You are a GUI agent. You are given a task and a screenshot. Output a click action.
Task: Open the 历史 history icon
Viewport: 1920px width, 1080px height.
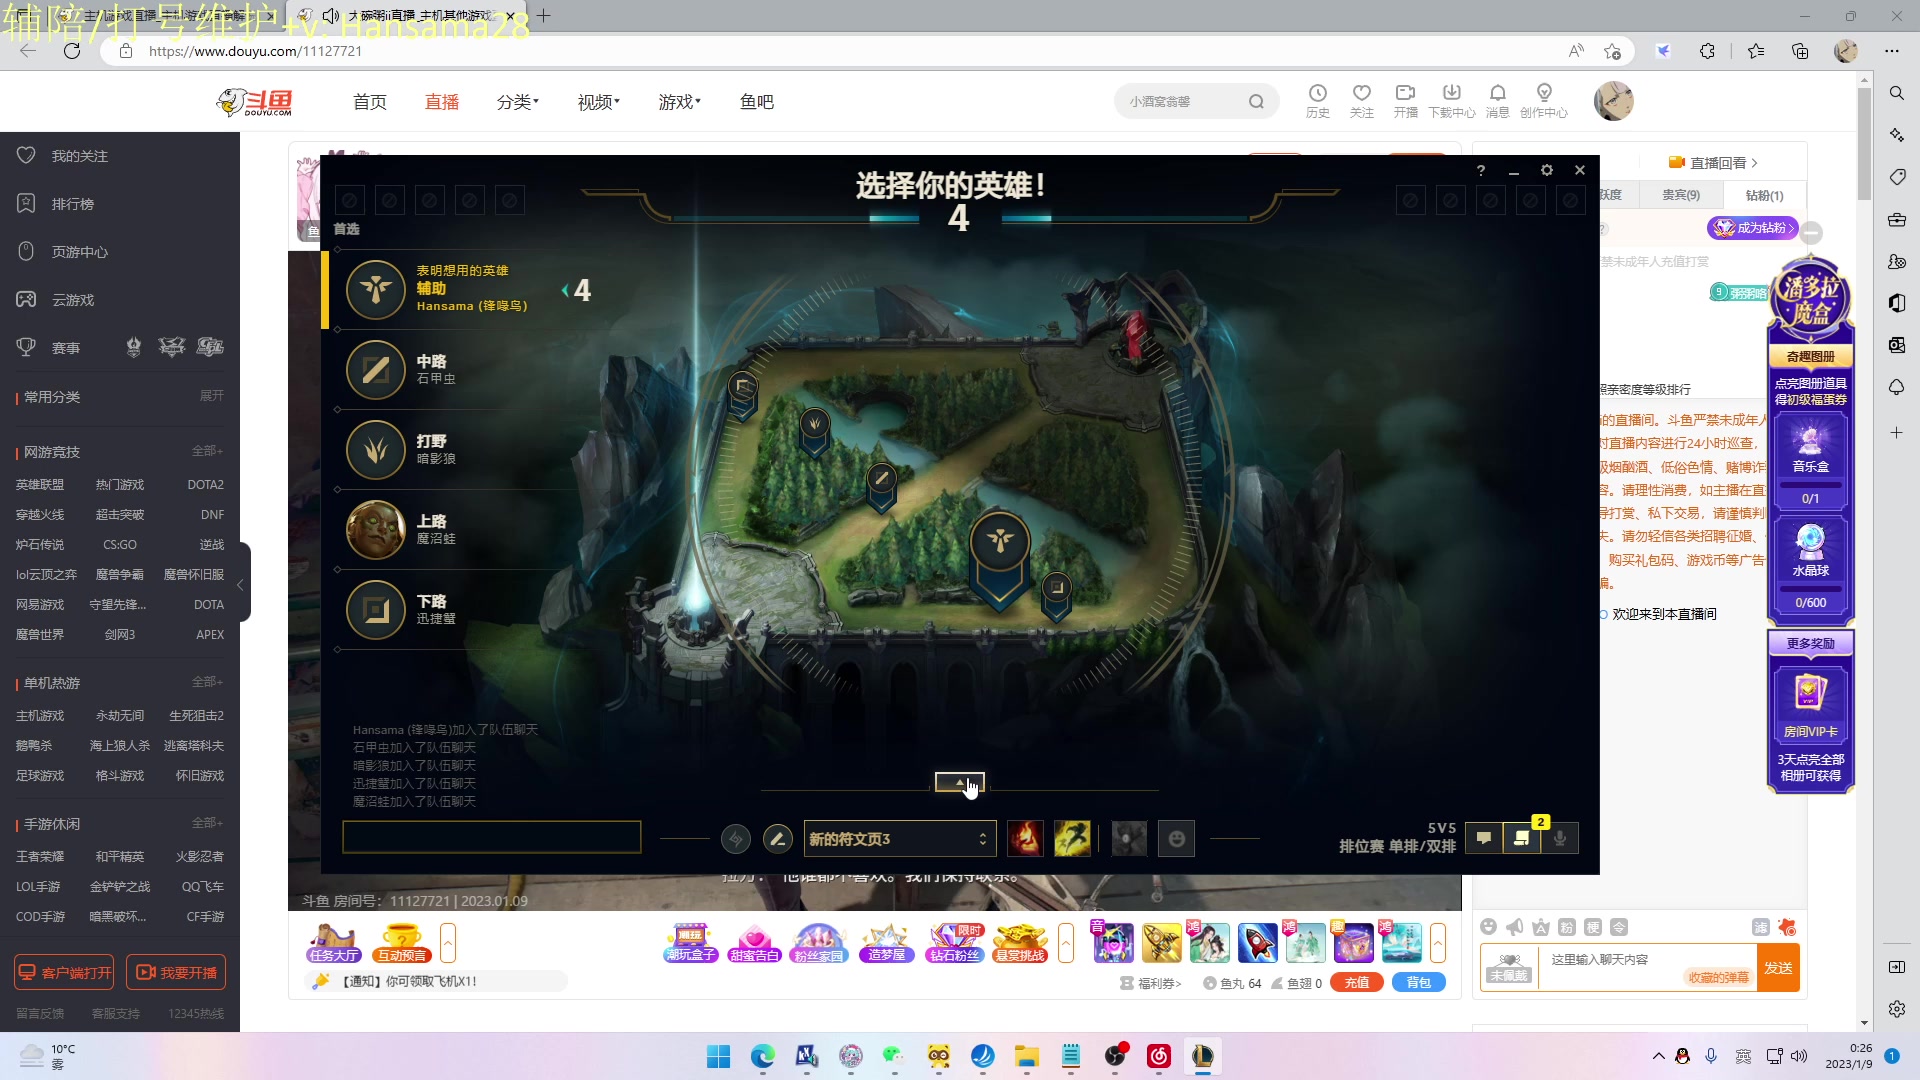click(x=1318, y=101)
